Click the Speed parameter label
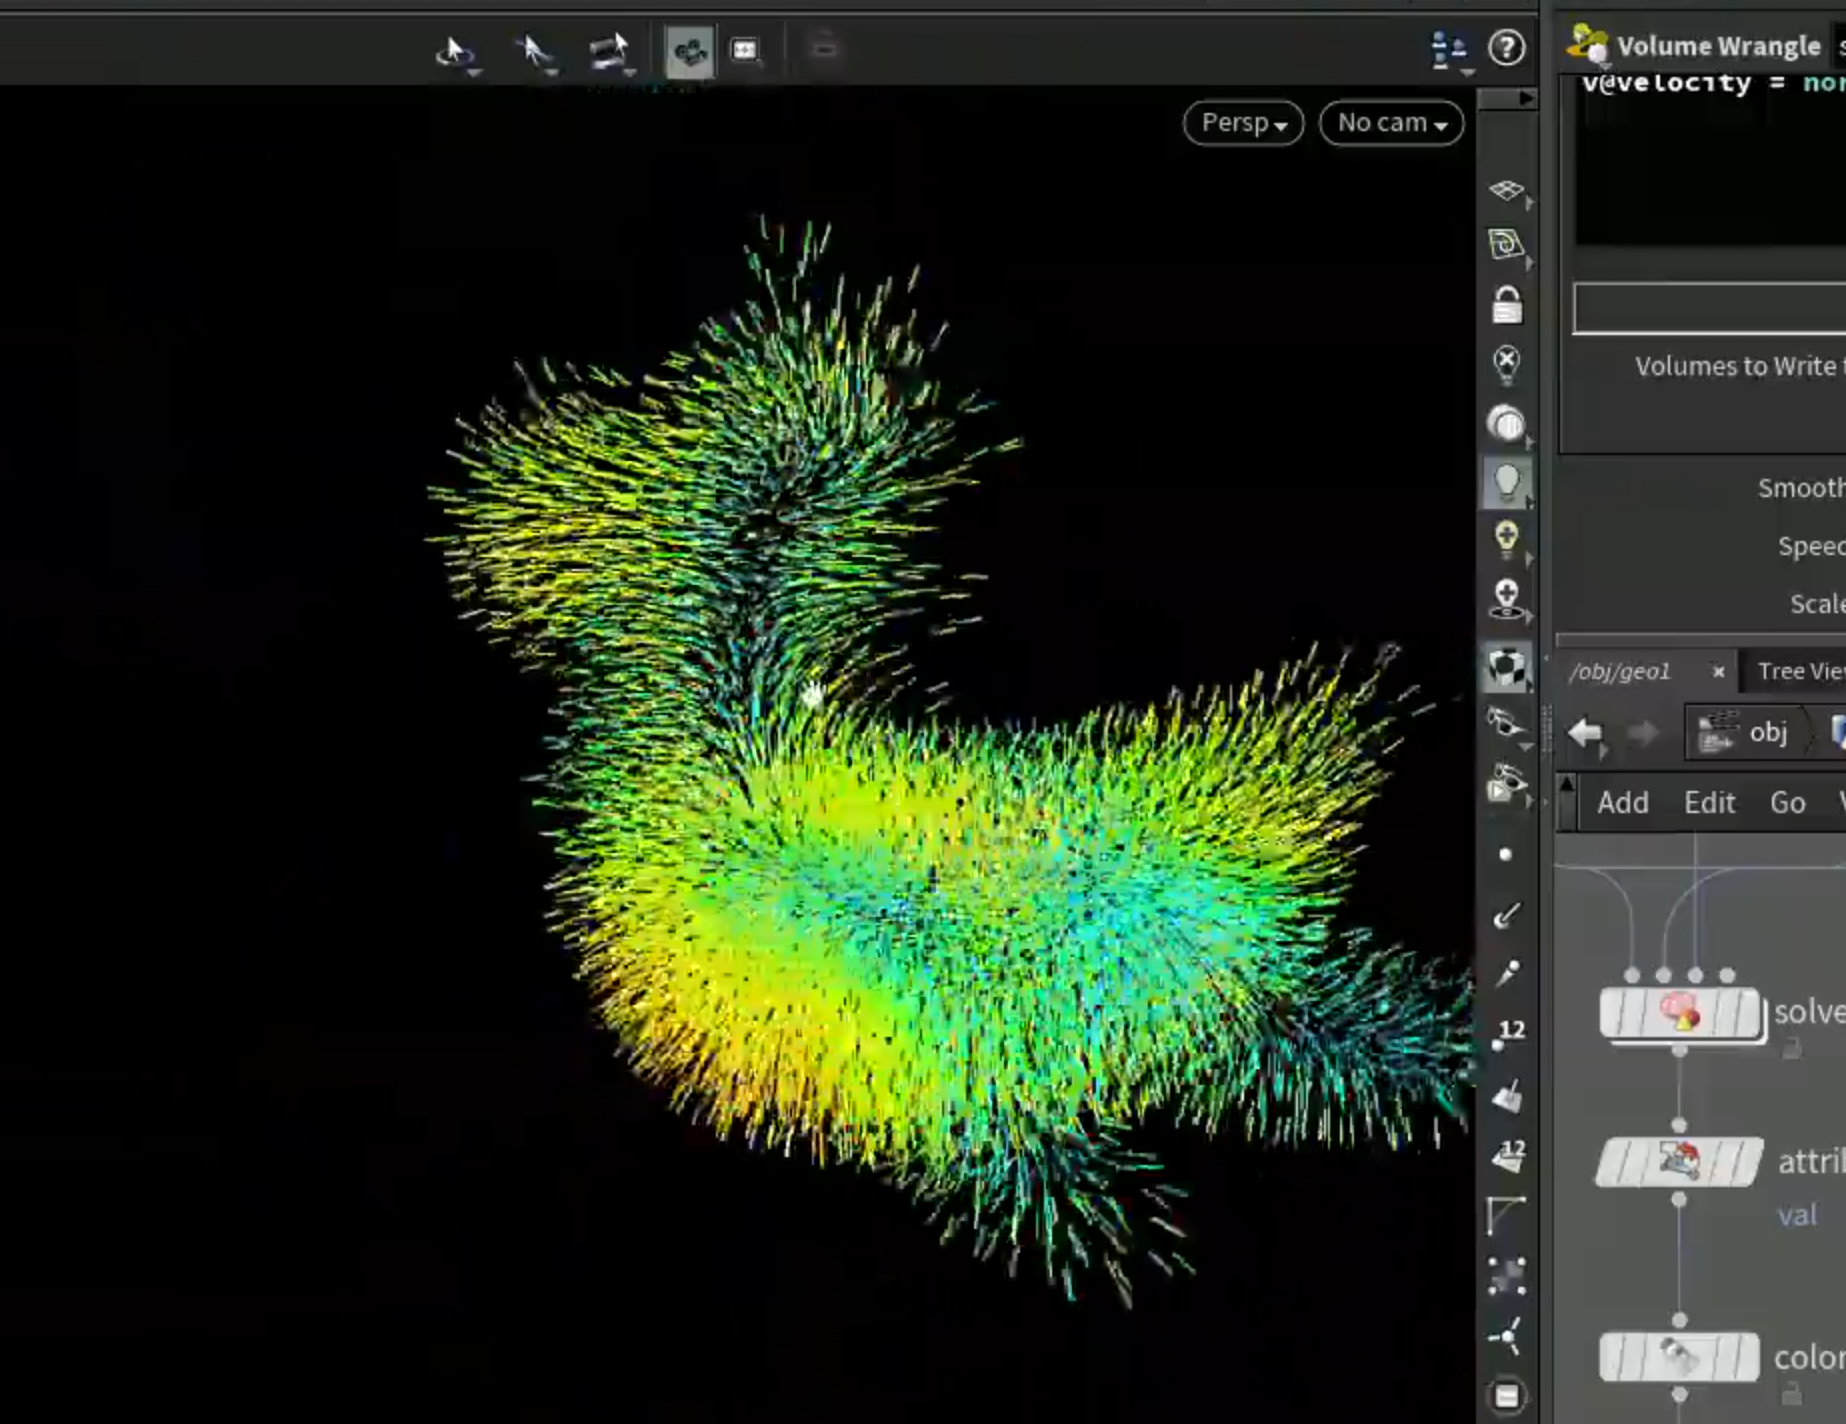Image resolution: width=1846 pixels, height=1424 pixels. [1811, 546]
